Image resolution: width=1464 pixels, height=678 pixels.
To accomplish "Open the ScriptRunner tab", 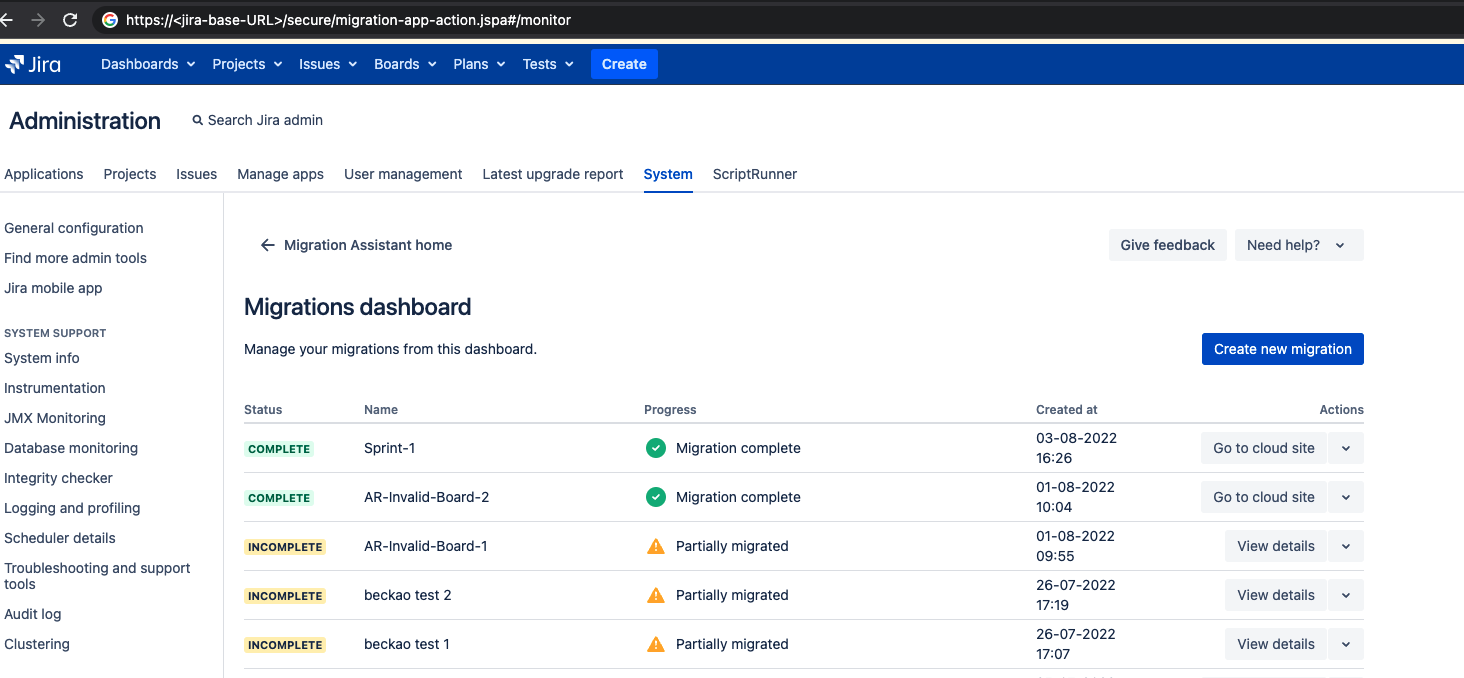I will tap(755, 174).
